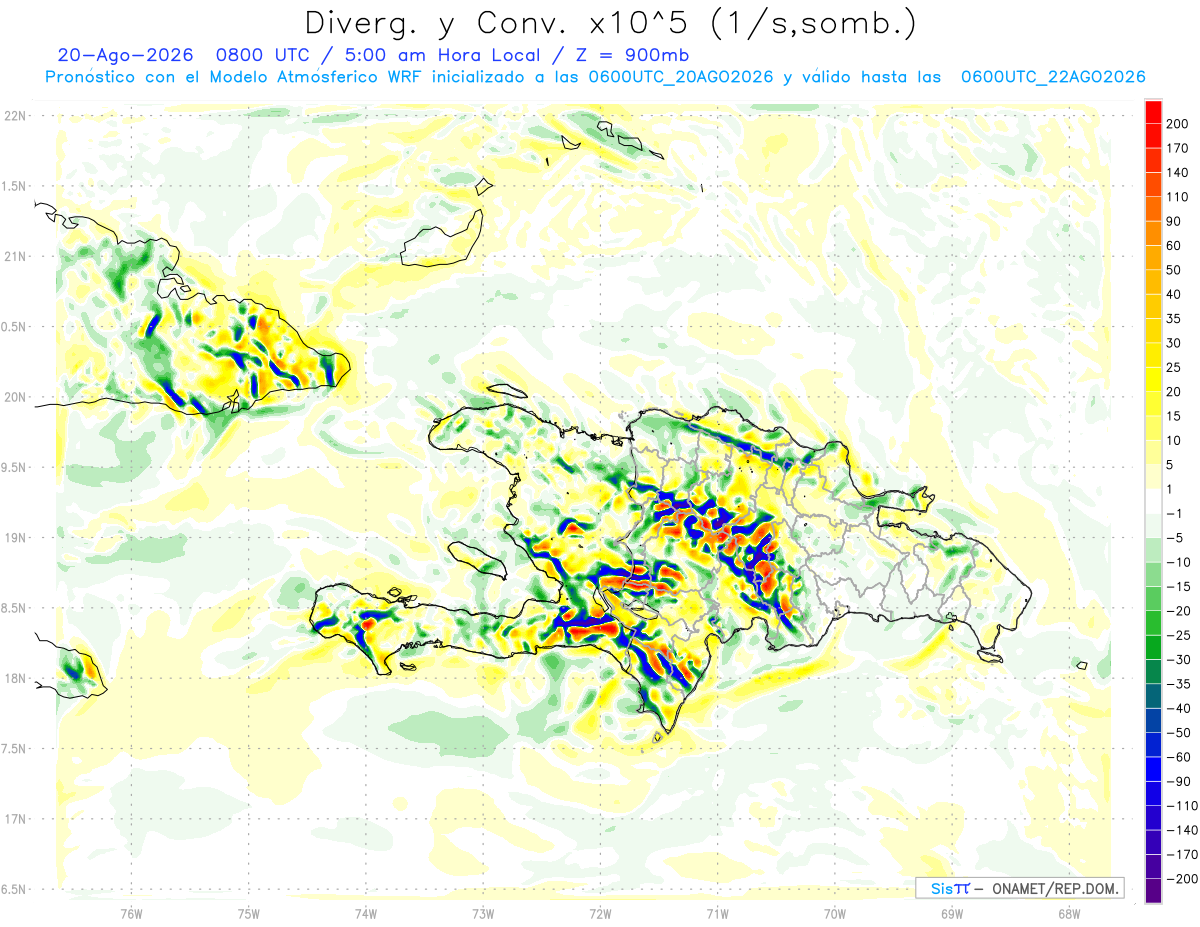The image size is (1200, 927).
Task: Click the '20N' latitude label
Action: pyautogui.click(x=14, y=397)
